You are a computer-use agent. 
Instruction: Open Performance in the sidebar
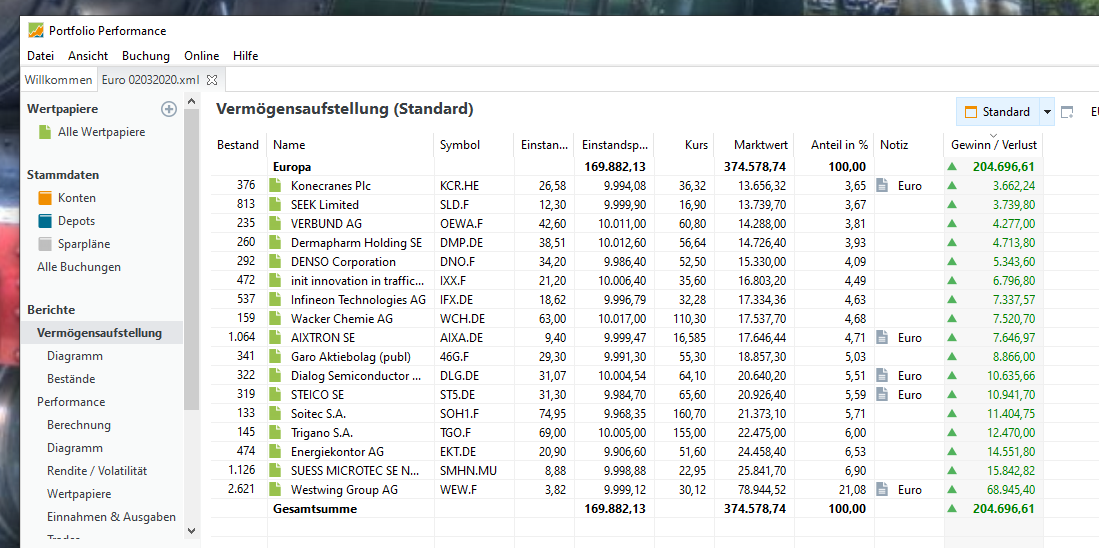(x=71, y=402)
